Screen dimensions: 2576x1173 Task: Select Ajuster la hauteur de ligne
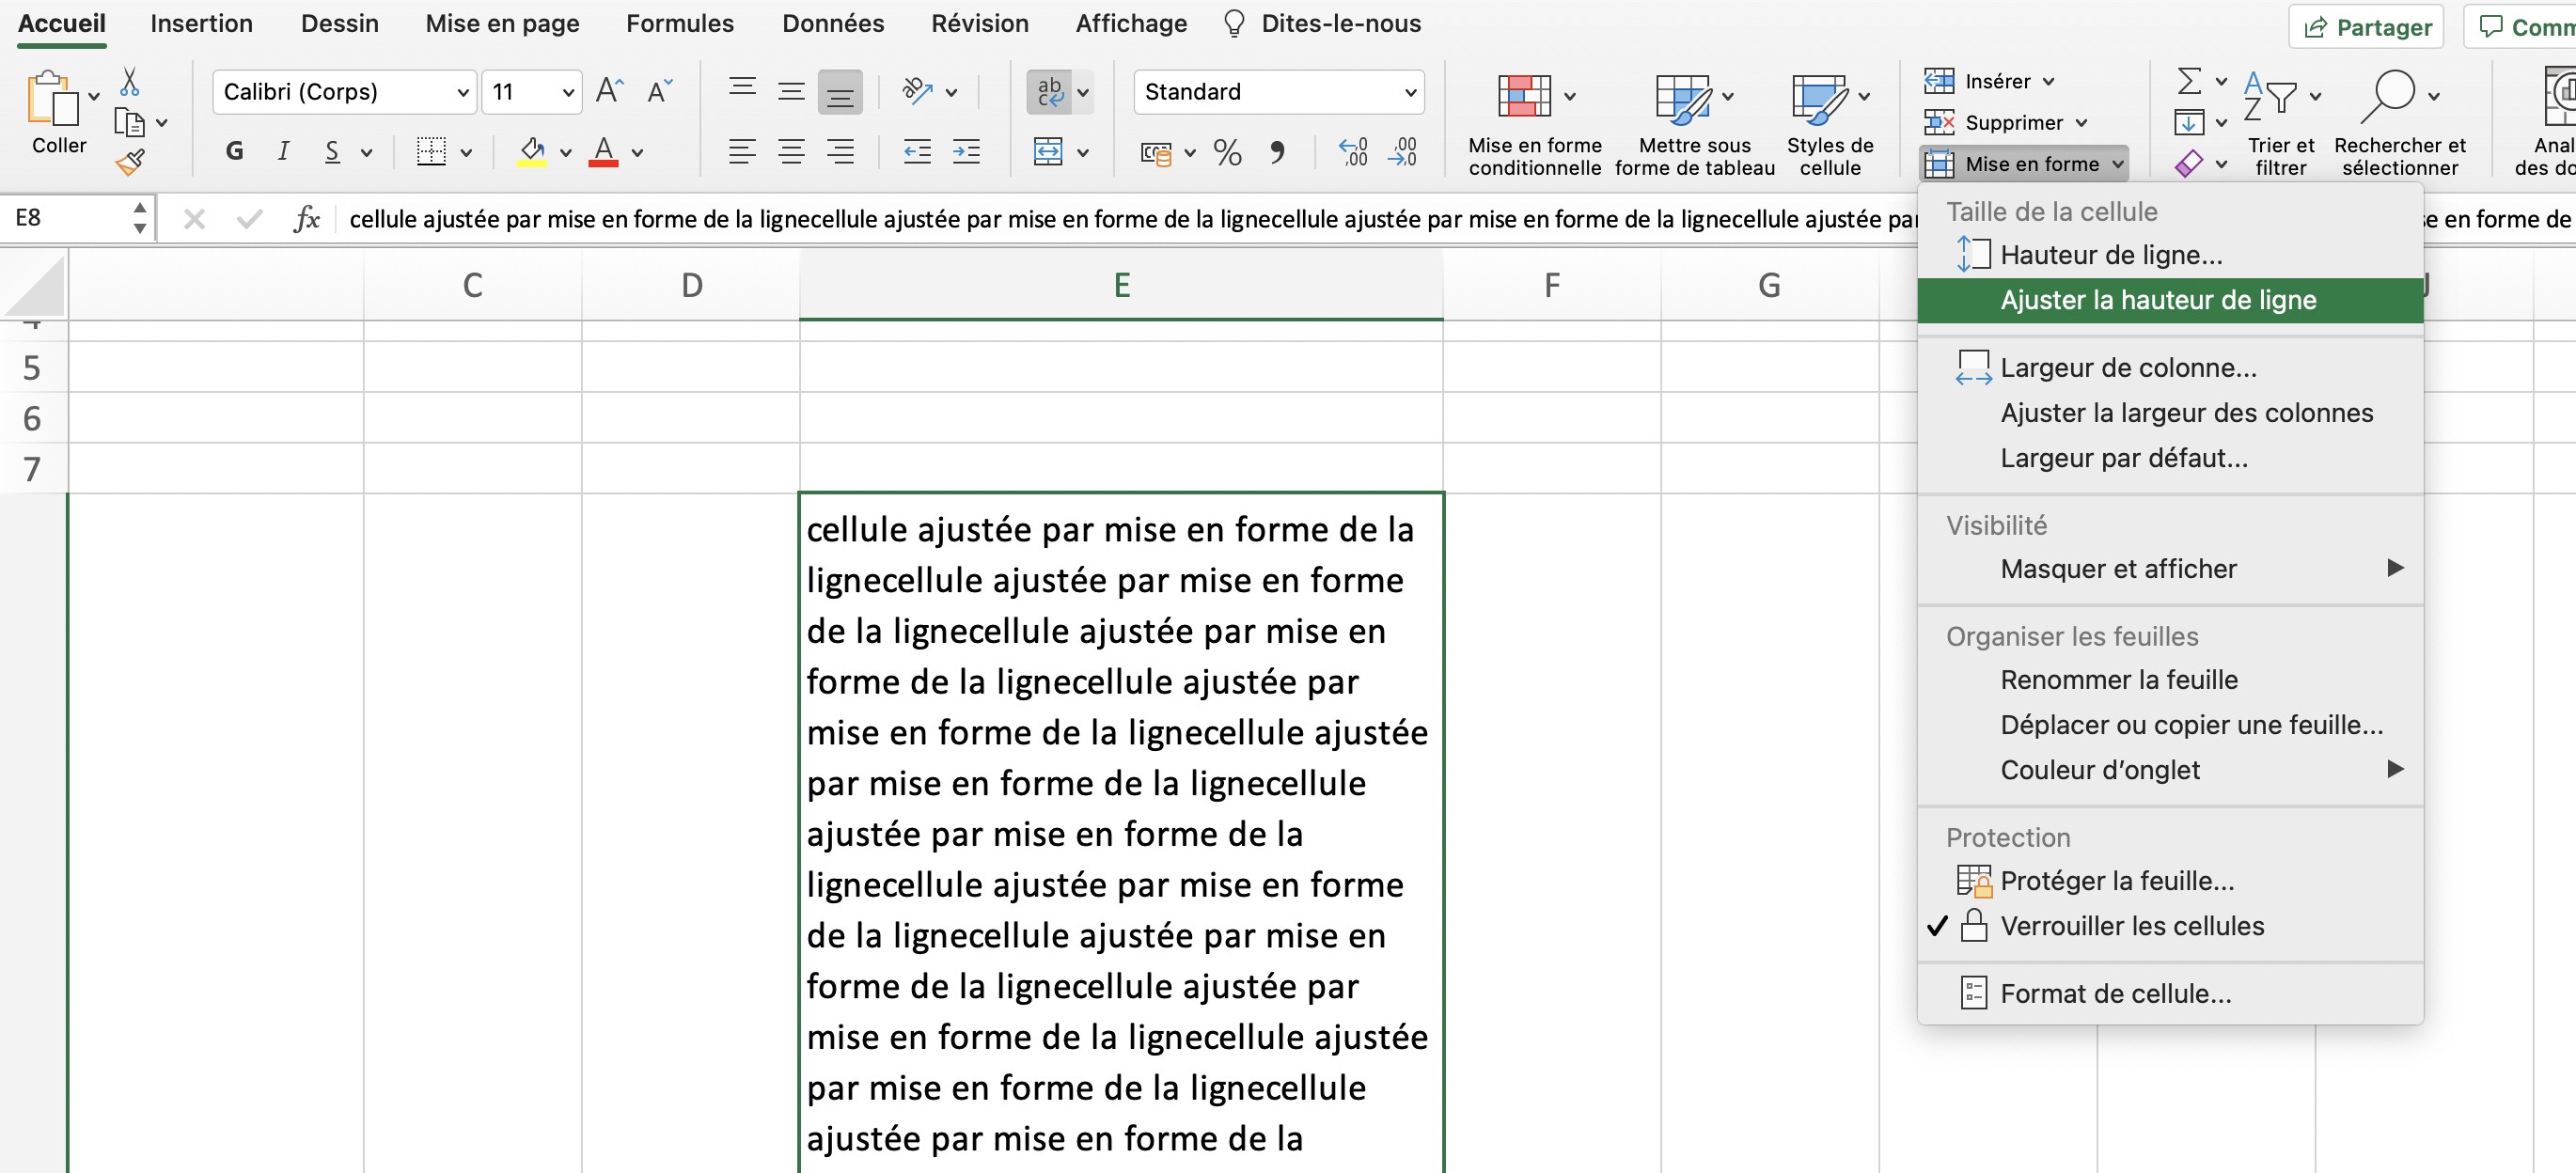[2170, 300]
